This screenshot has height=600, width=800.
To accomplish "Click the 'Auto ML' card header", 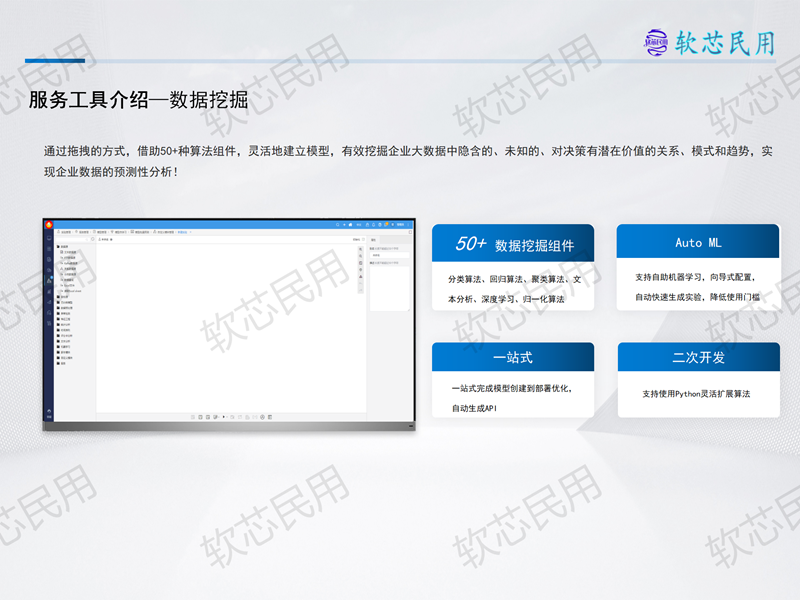I will coord(698,241).
